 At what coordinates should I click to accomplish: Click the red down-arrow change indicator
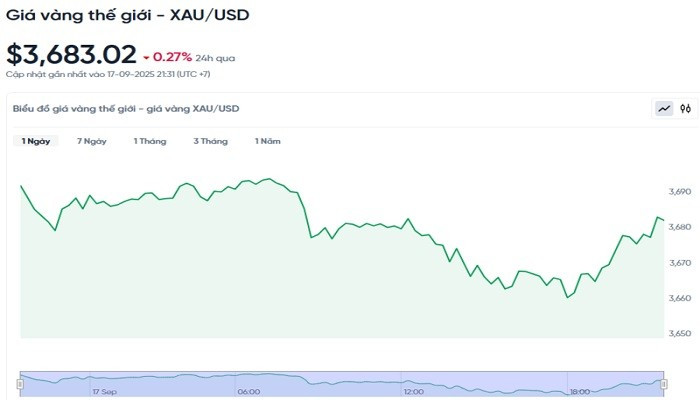click(x=148, y=58)
